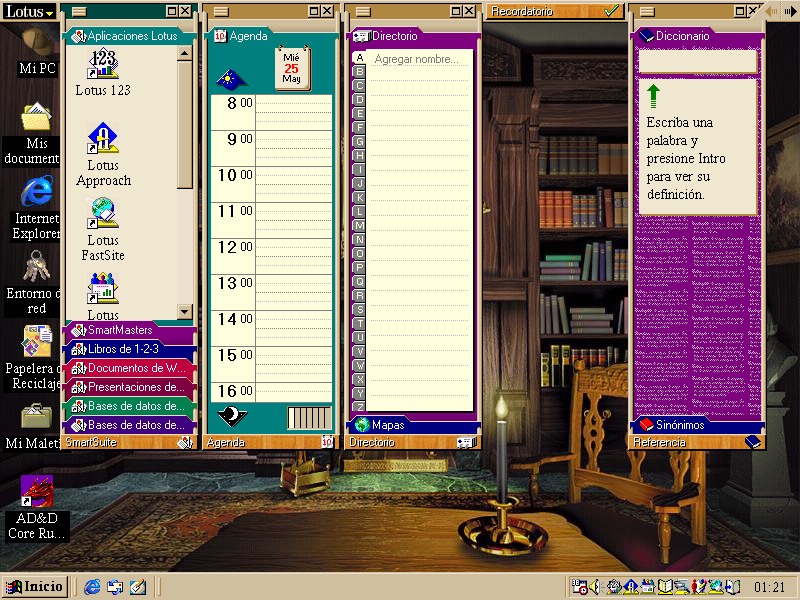The width and height of the screenshot is (800, 600).
Task: Expand the Sinónimos folder
Action: [697, 424]
